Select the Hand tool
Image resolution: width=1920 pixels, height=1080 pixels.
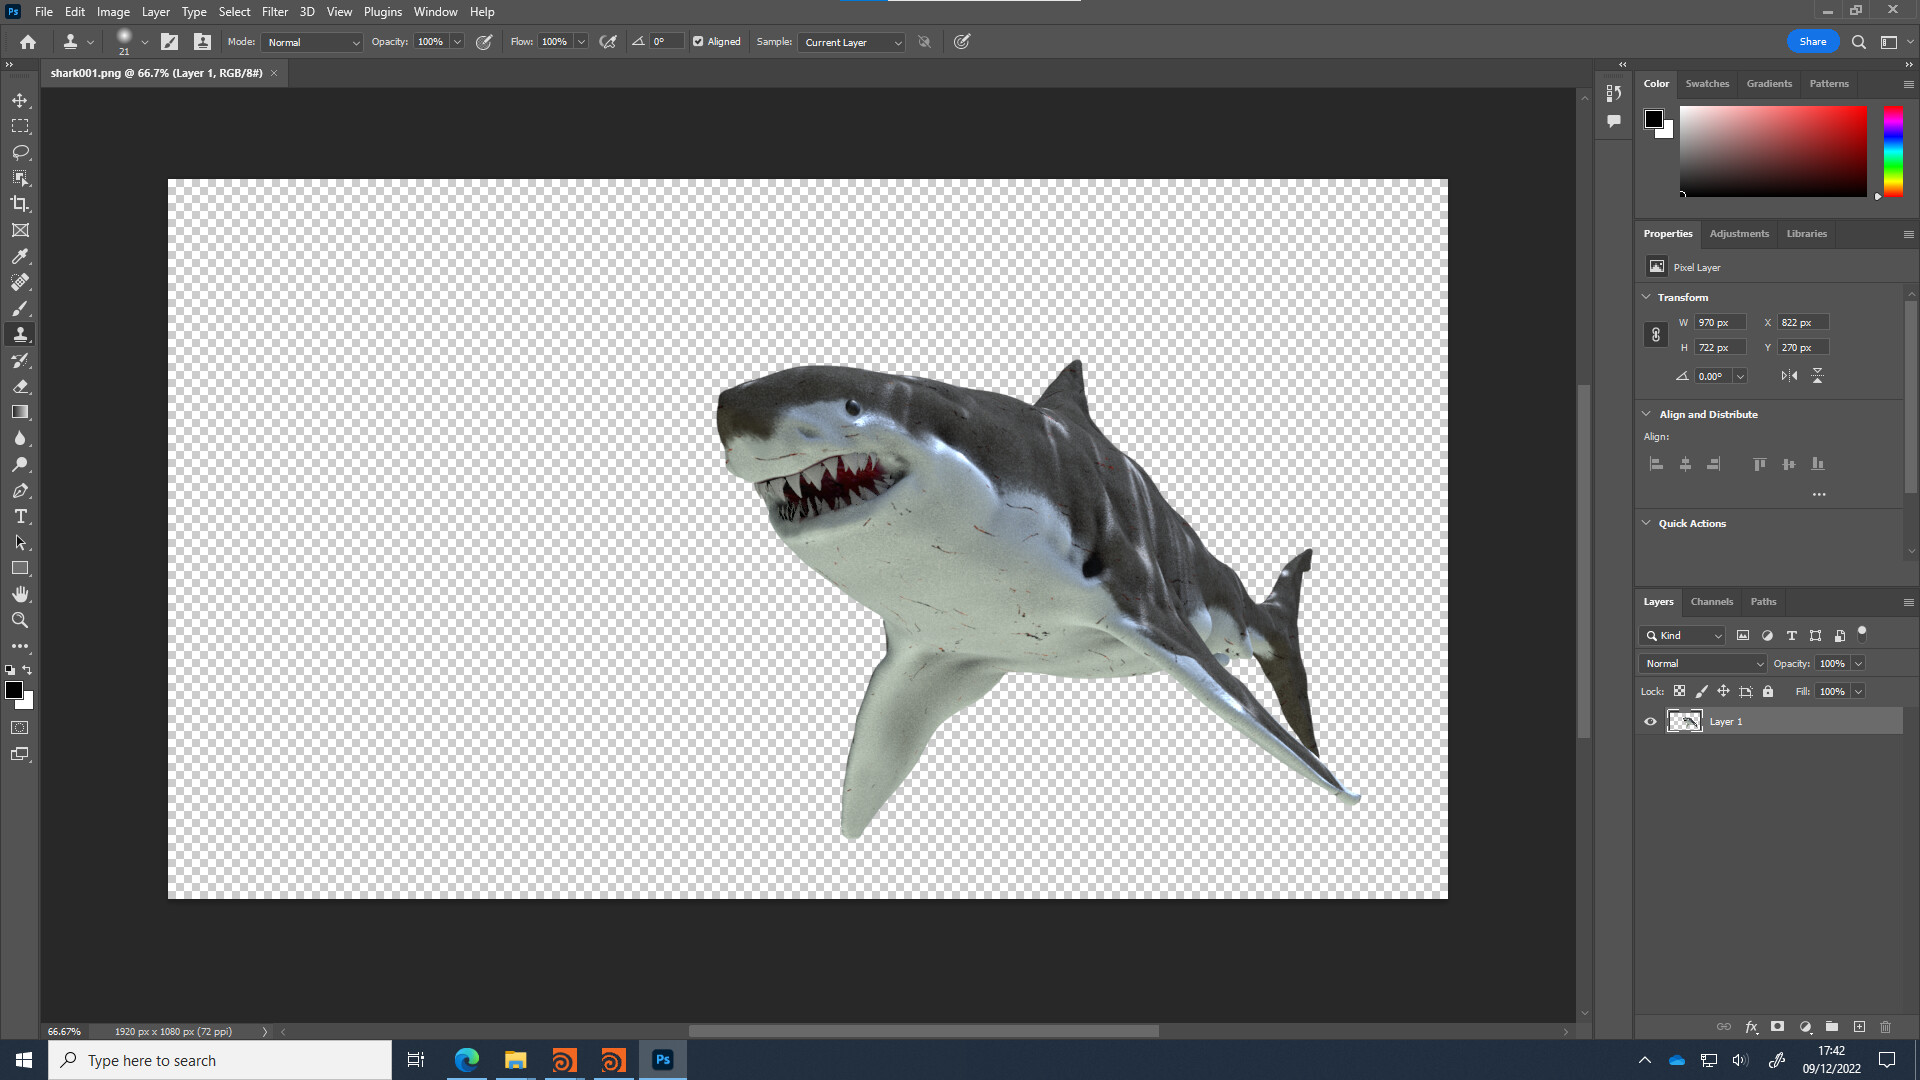pyautogui.click(x=20, y=593)
